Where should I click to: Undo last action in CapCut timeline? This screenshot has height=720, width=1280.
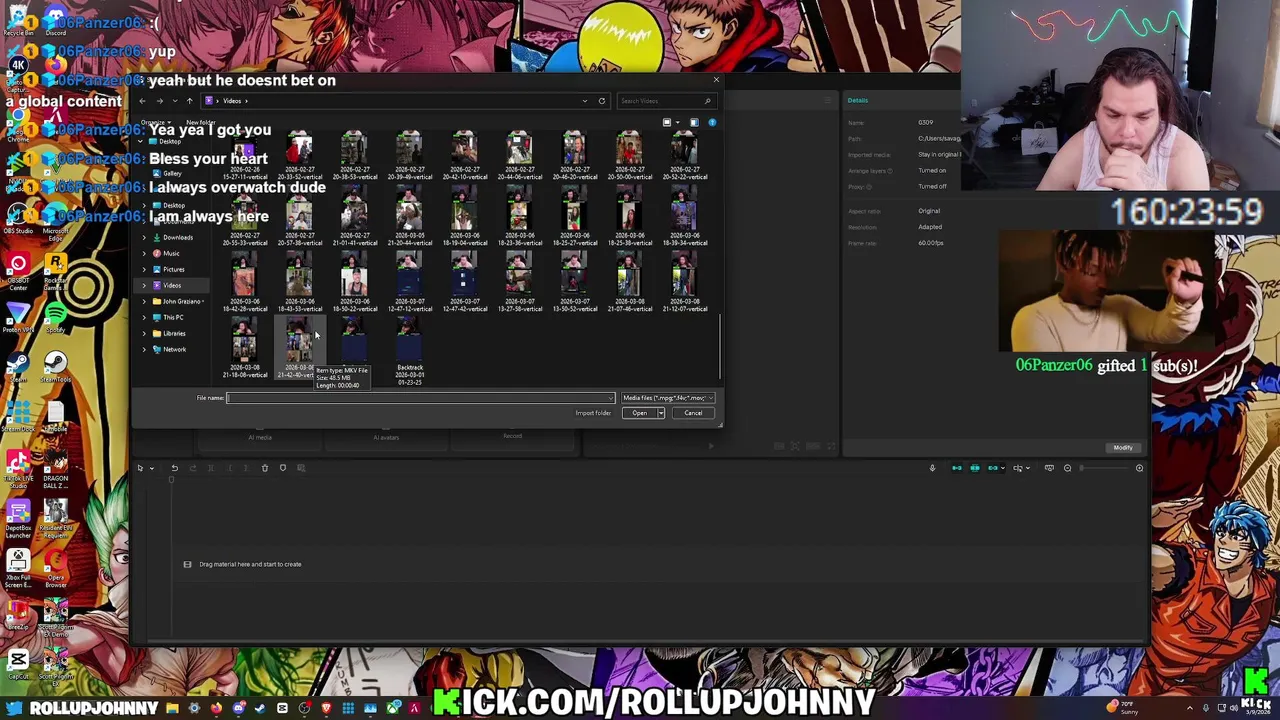tap(174, 468)
